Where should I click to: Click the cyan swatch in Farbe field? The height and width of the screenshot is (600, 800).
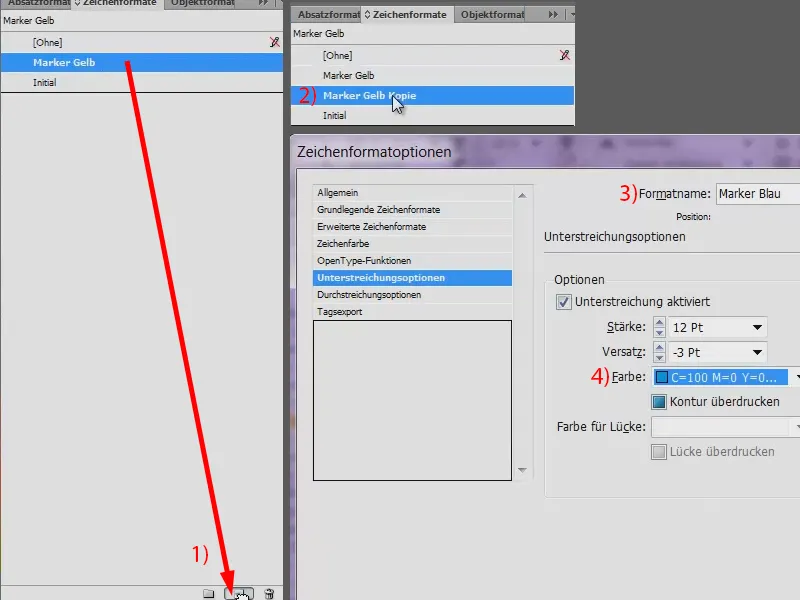662,378
